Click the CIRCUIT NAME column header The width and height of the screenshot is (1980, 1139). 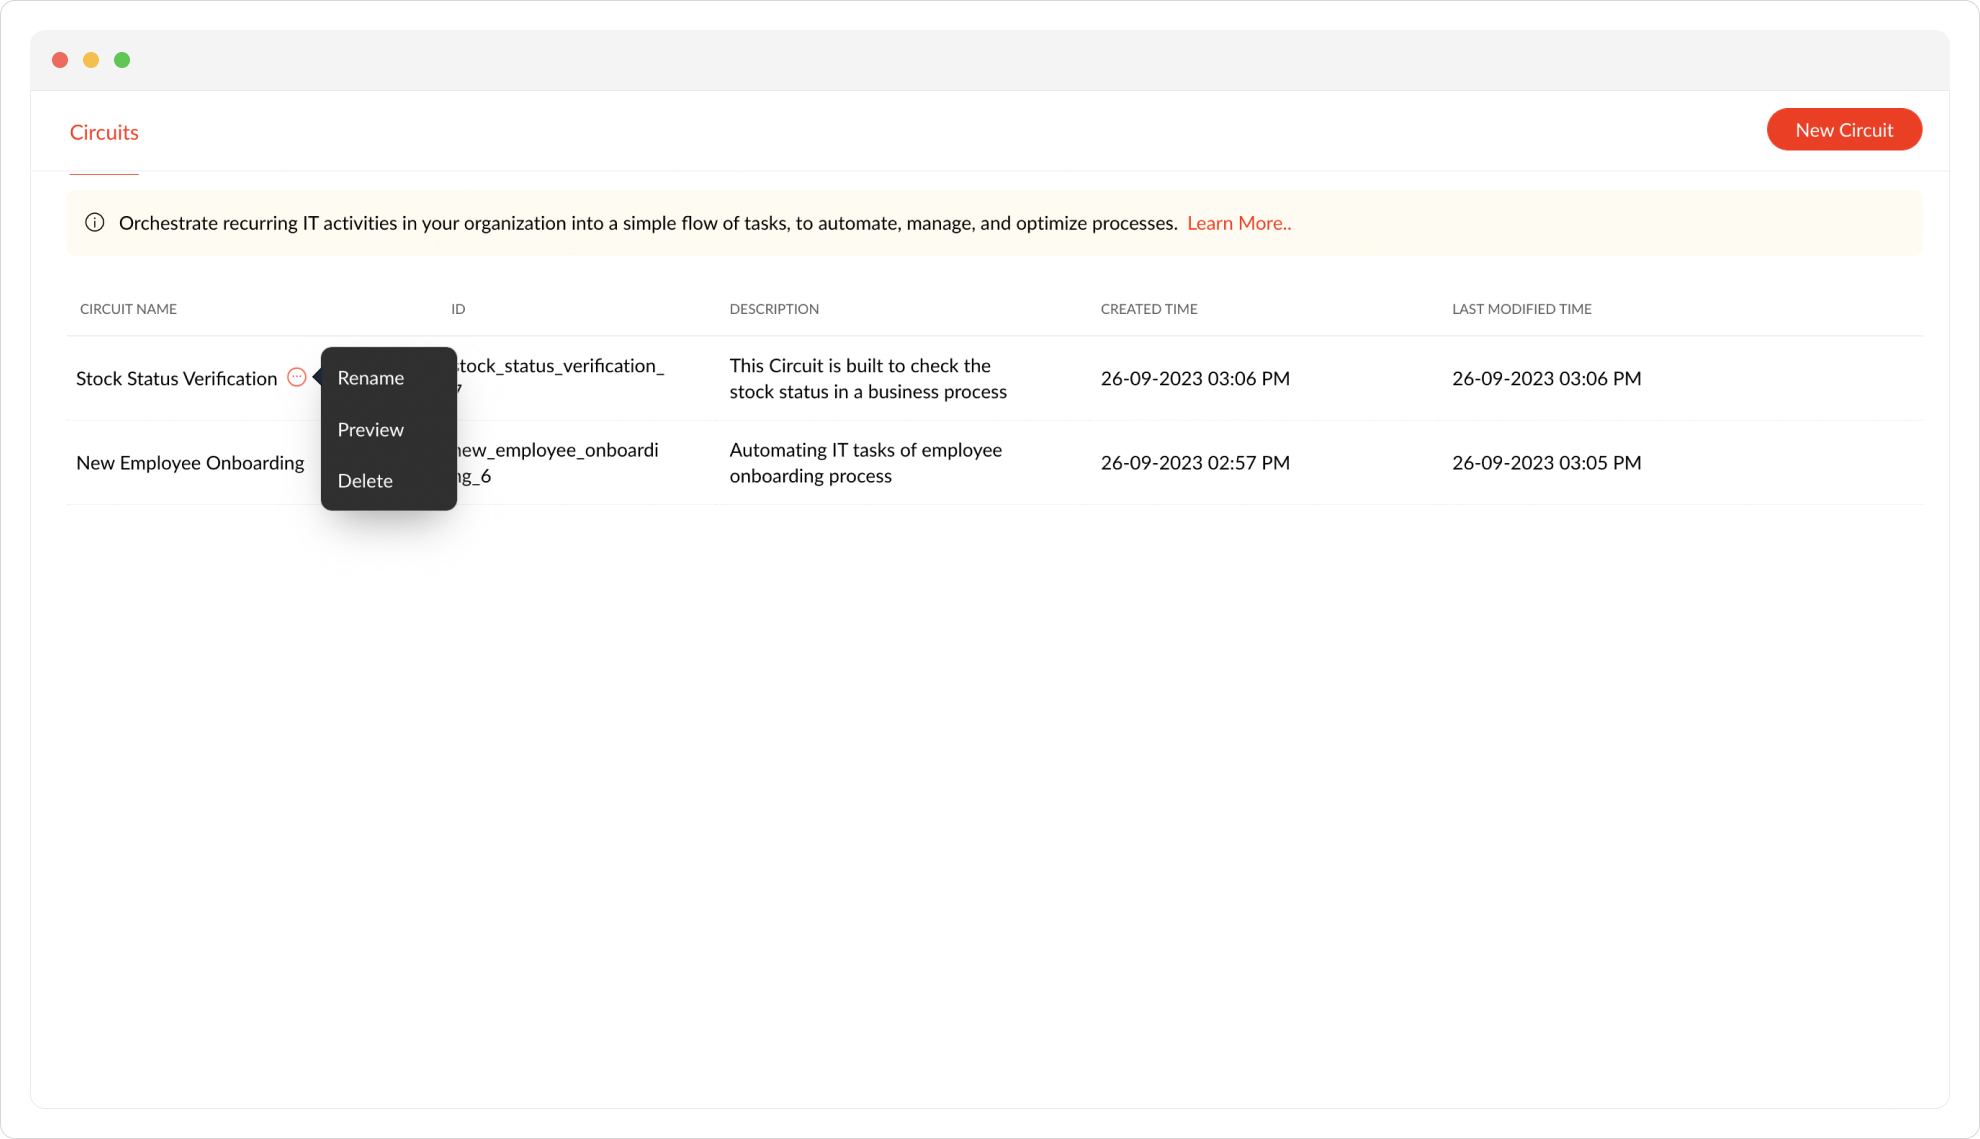pyautogui.click(x=128, y=309)
